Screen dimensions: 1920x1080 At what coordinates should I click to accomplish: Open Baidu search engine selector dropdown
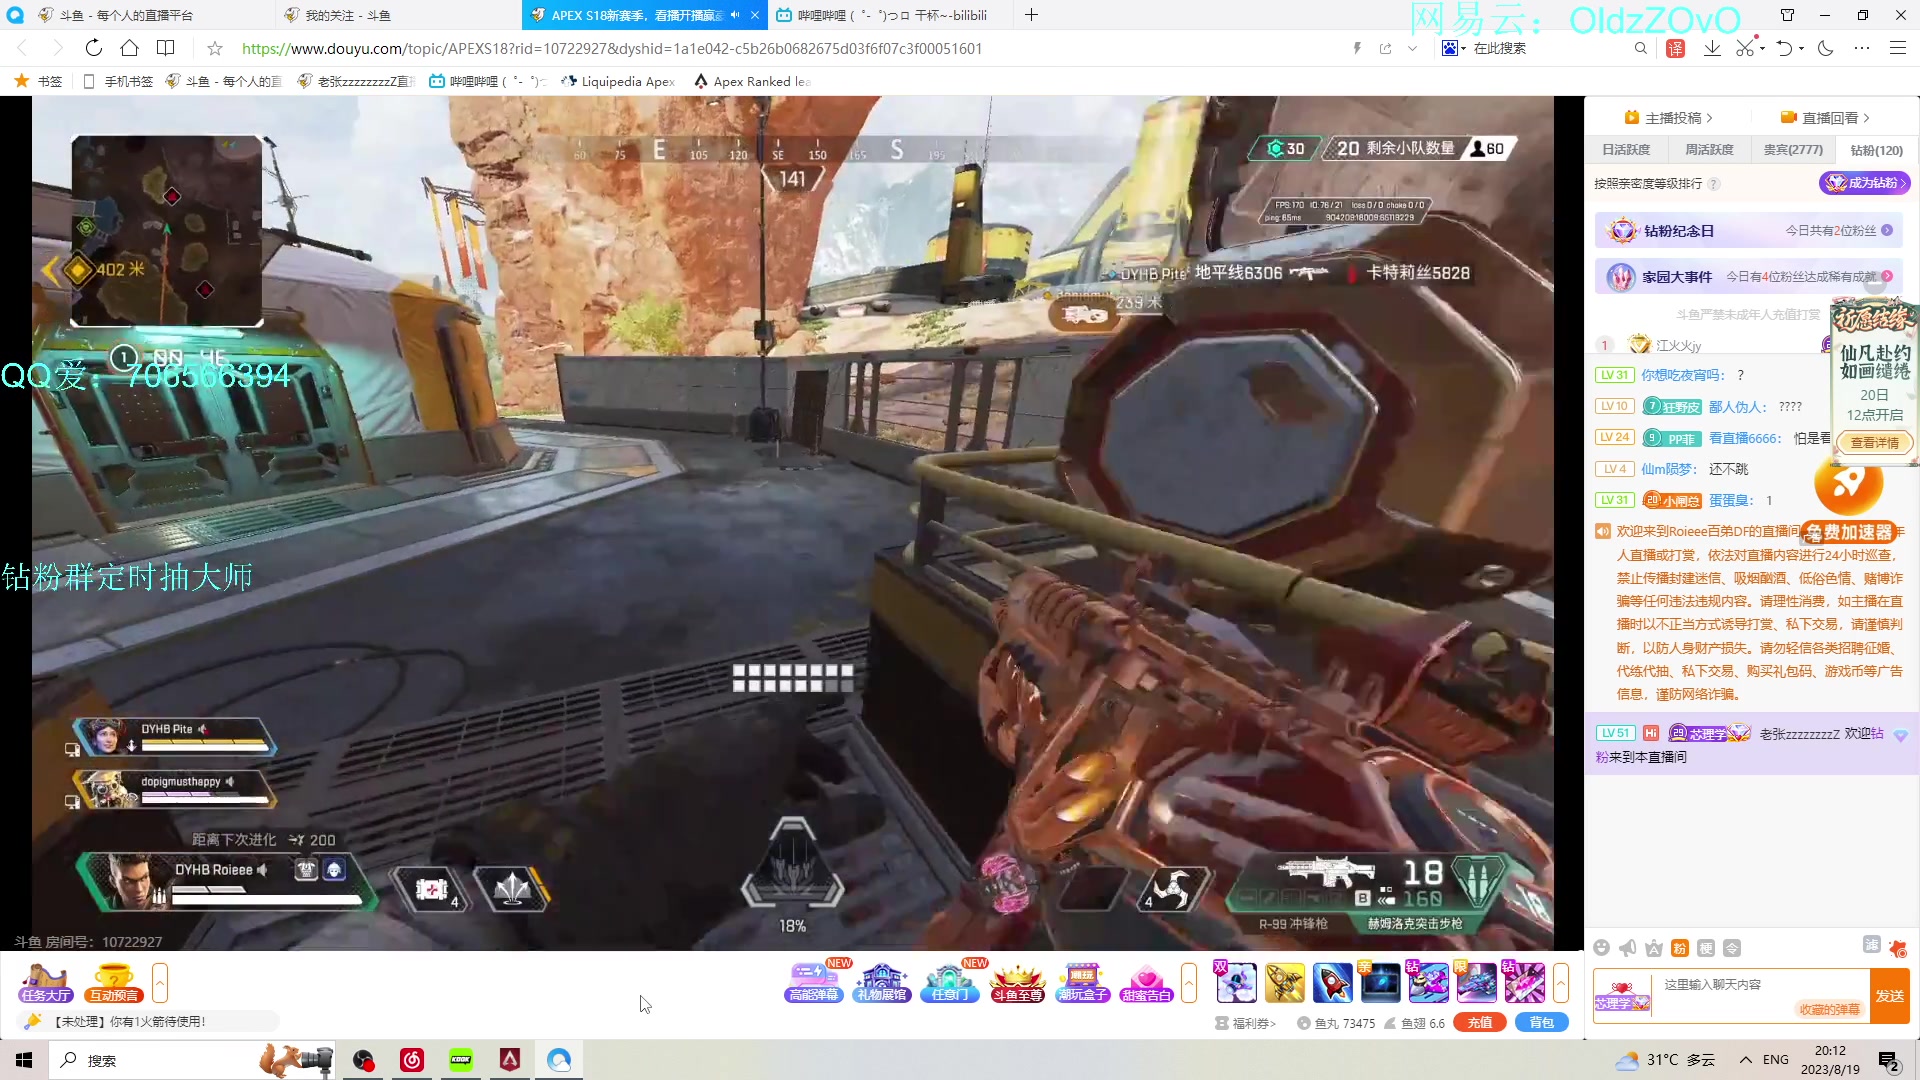tap(1453, 48)
